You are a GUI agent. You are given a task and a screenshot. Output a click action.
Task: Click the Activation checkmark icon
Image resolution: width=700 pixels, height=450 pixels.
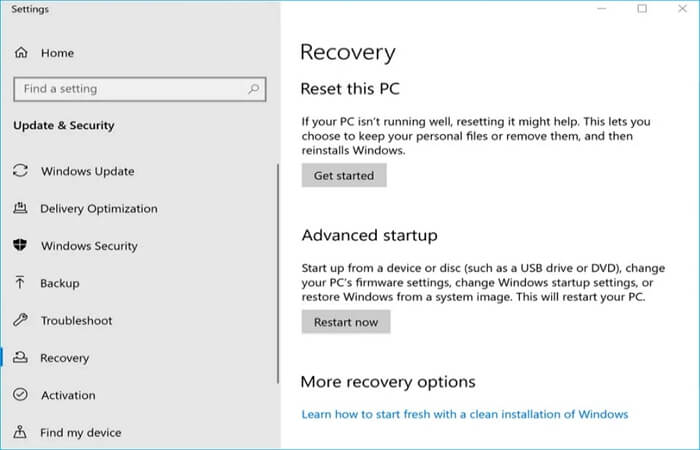pos(20,395)
